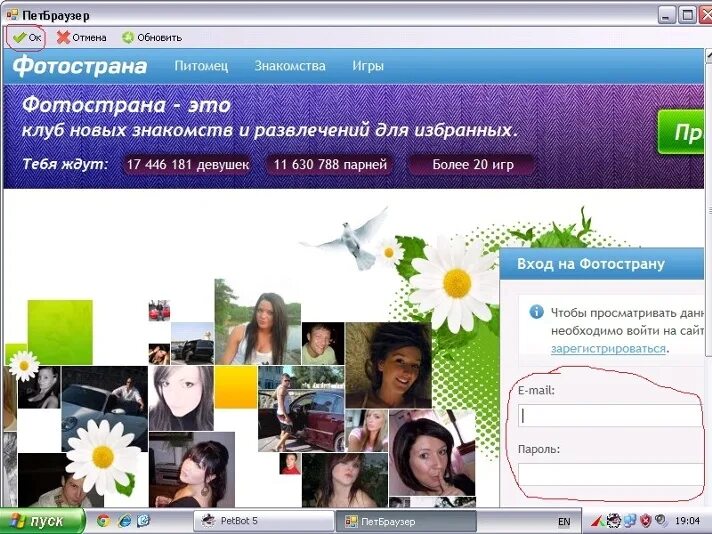This screenshot has width=712, height=534.
Task: Switch to ПетБраузер taskbar button
Action: click(x=406, y=521)
